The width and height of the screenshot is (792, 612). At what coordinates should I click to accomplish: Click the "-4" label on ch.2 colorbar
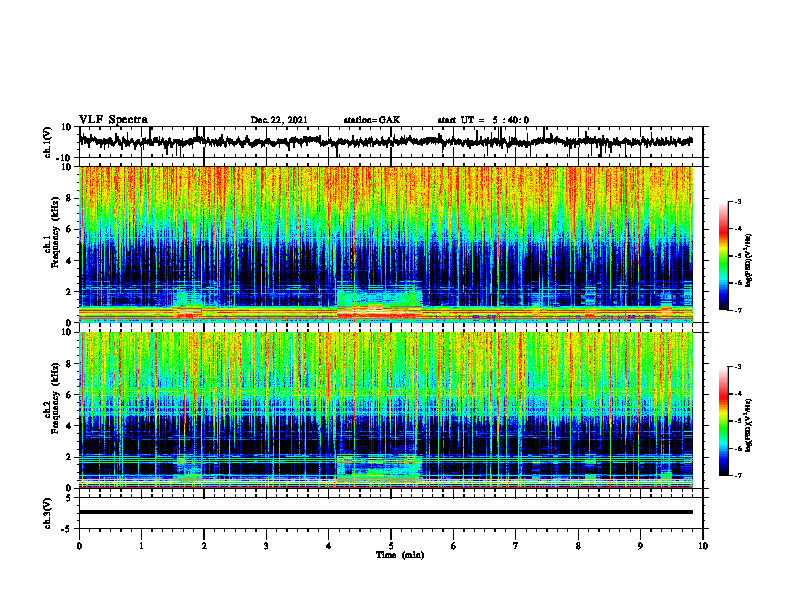pos(737,394)
